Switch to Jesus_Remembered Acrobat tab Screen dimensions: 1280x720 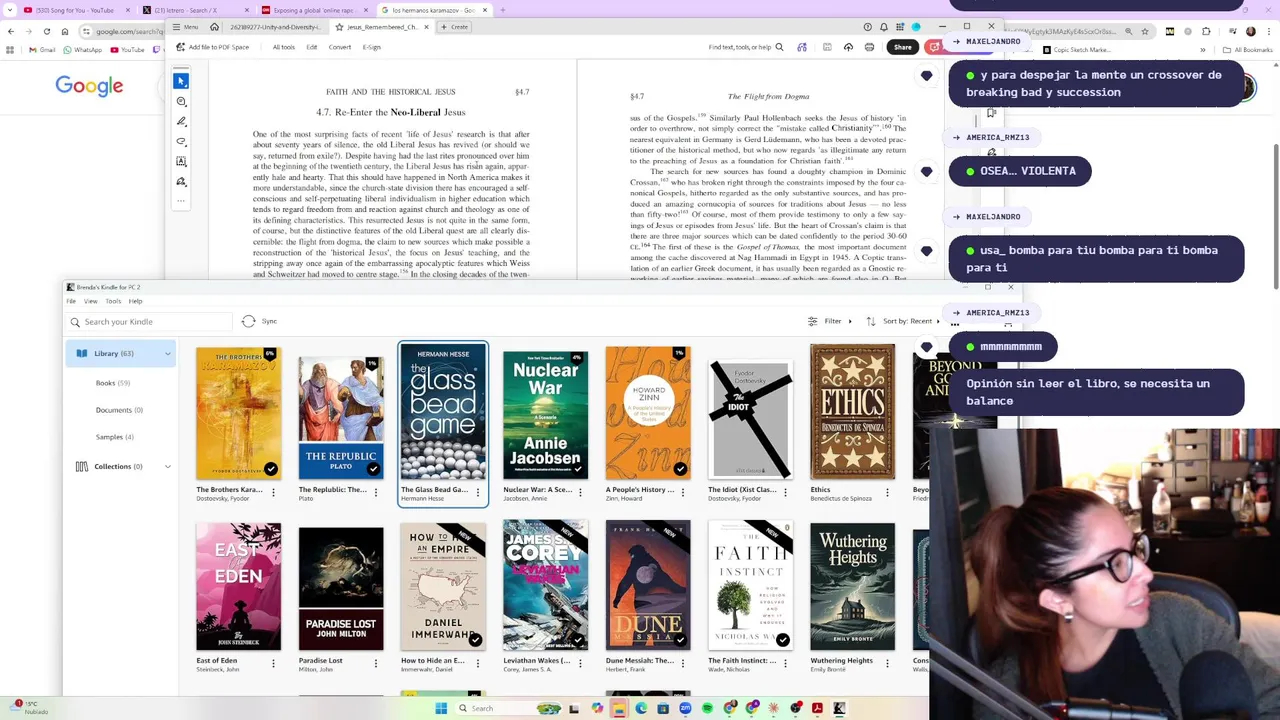pyautogui.click(x=380, y=27)
